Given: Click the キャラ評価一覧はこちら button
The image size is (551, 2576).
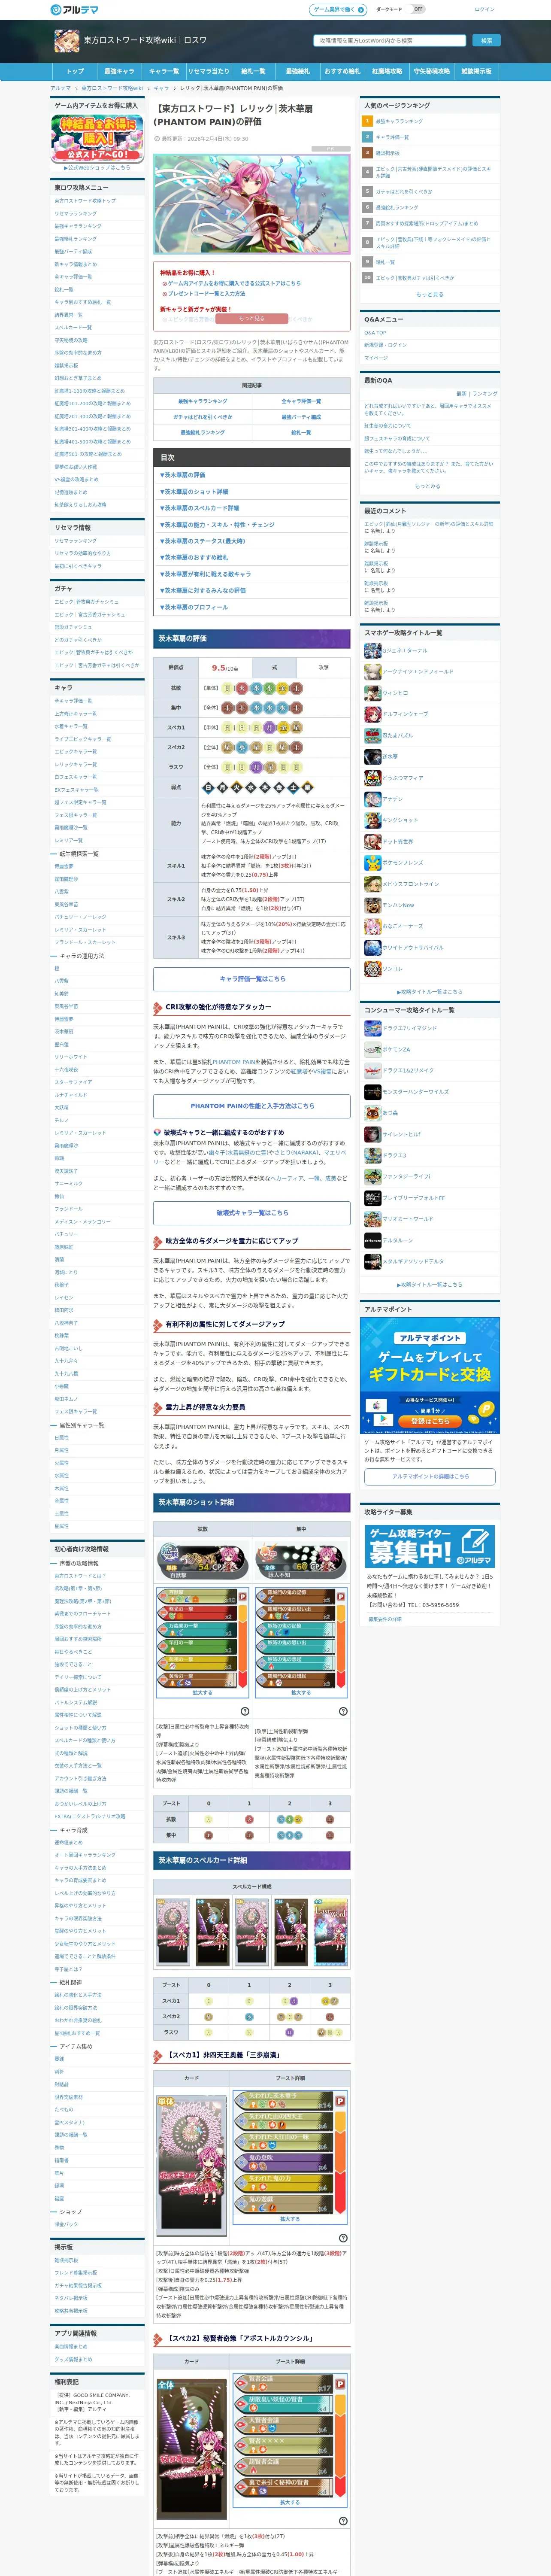Looking at the screenshot, I should point(252,978).
